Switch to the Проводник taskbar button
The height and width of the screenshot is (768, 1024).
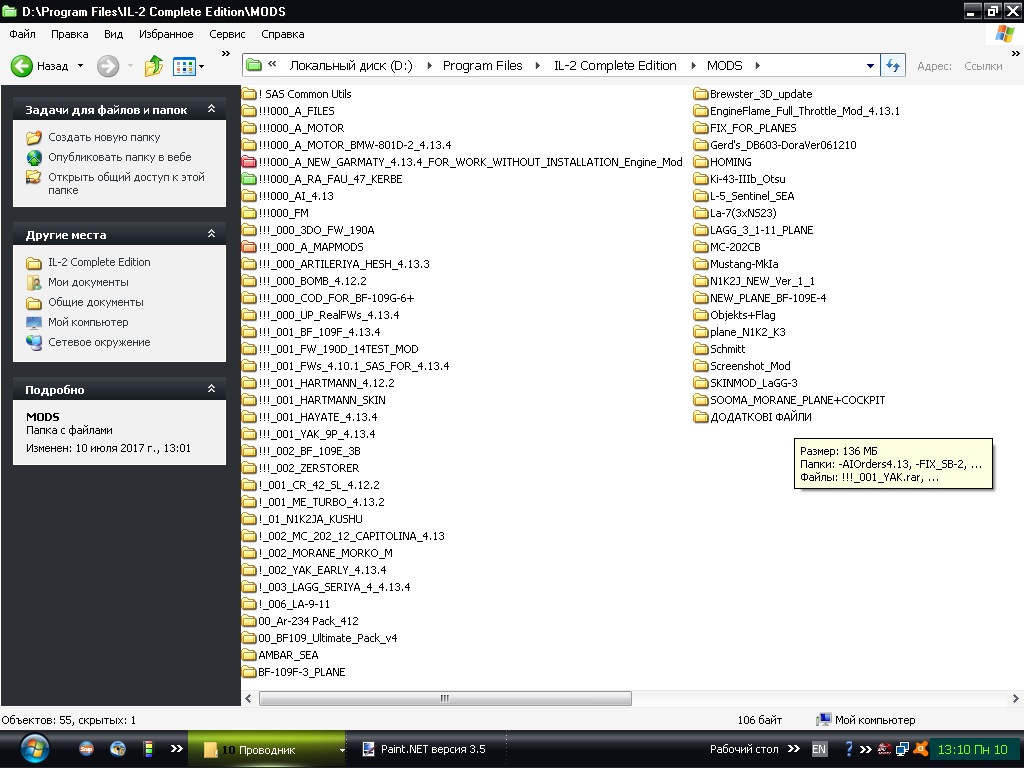tap(268, 749)
